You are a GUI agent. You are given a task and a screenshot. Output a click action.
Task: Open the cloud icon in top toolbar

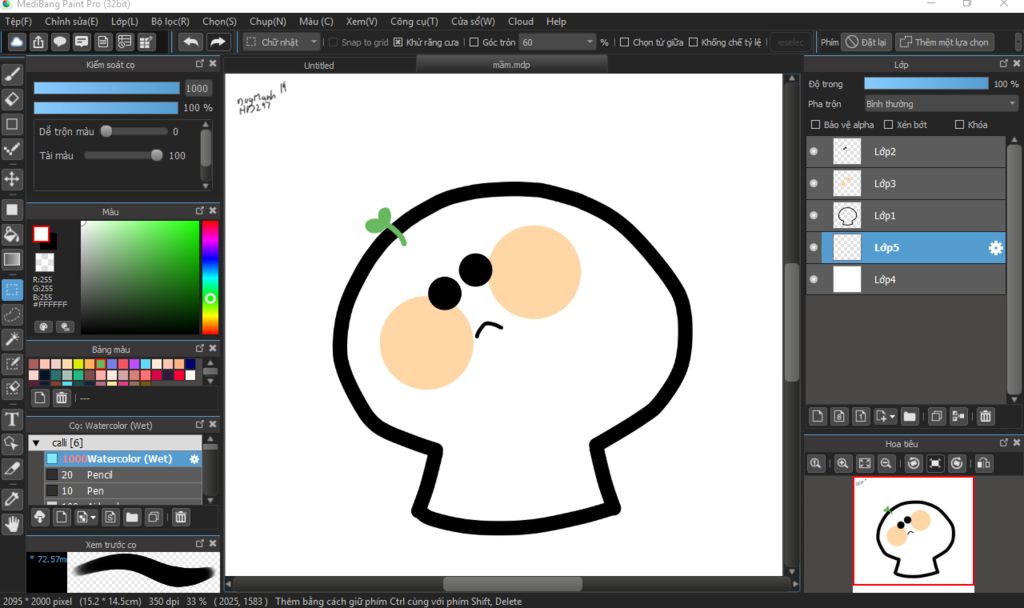coord(17,42)
